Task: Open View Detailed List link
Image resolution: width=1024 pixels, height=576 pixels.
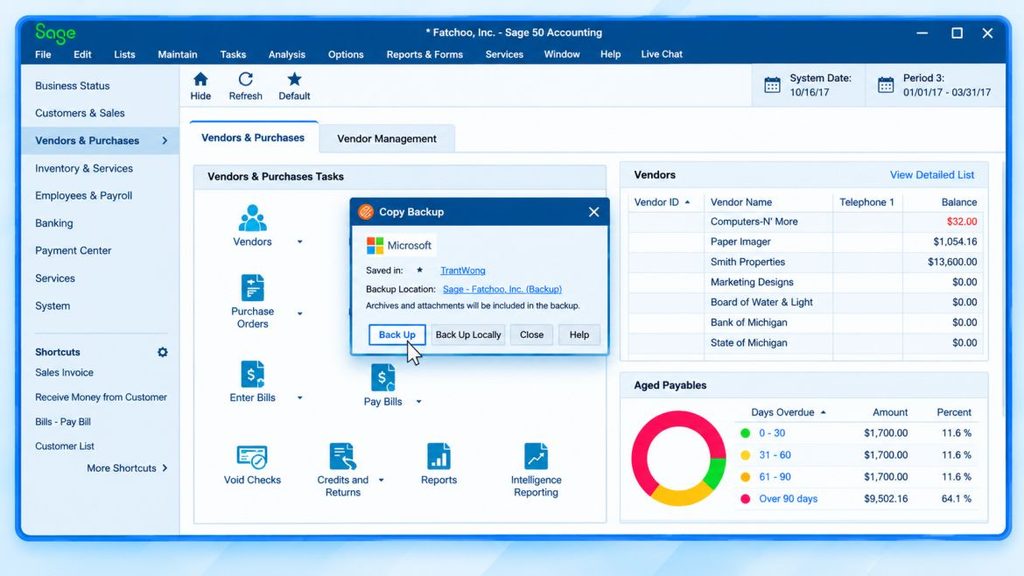Action: 932,175
